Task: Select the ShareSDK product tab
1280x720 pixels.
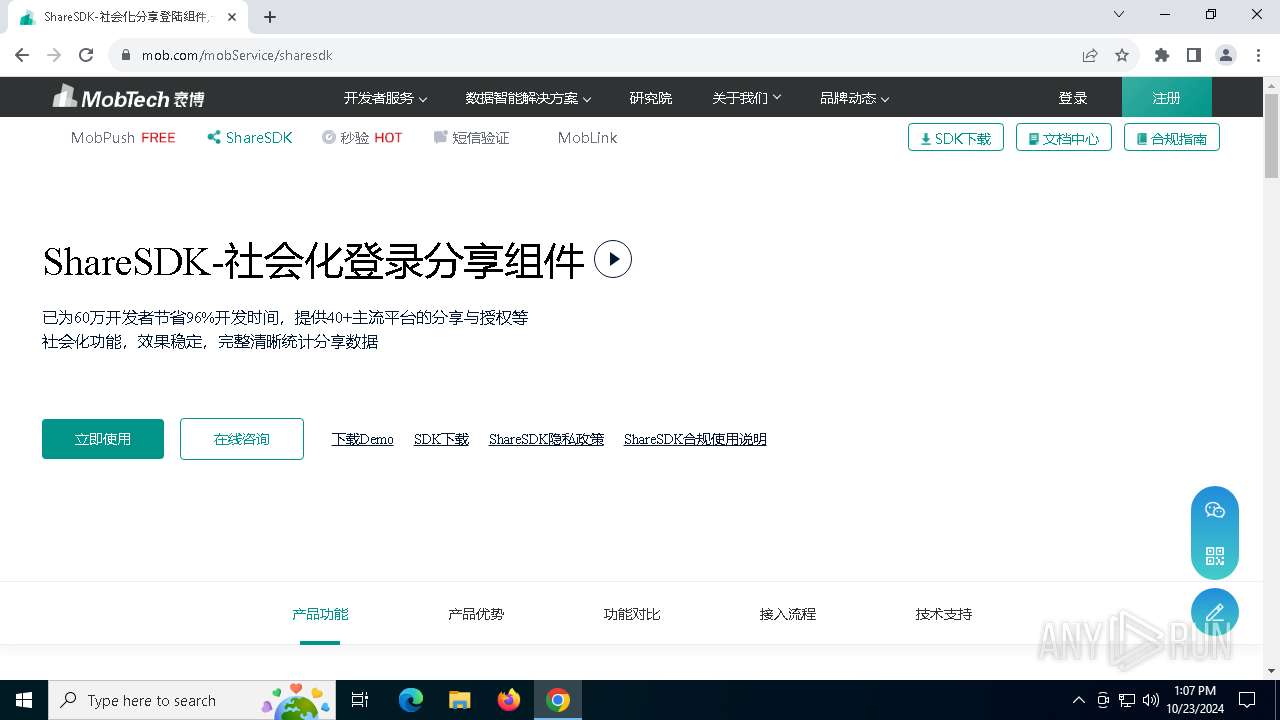Action: (x=250, y=138)
